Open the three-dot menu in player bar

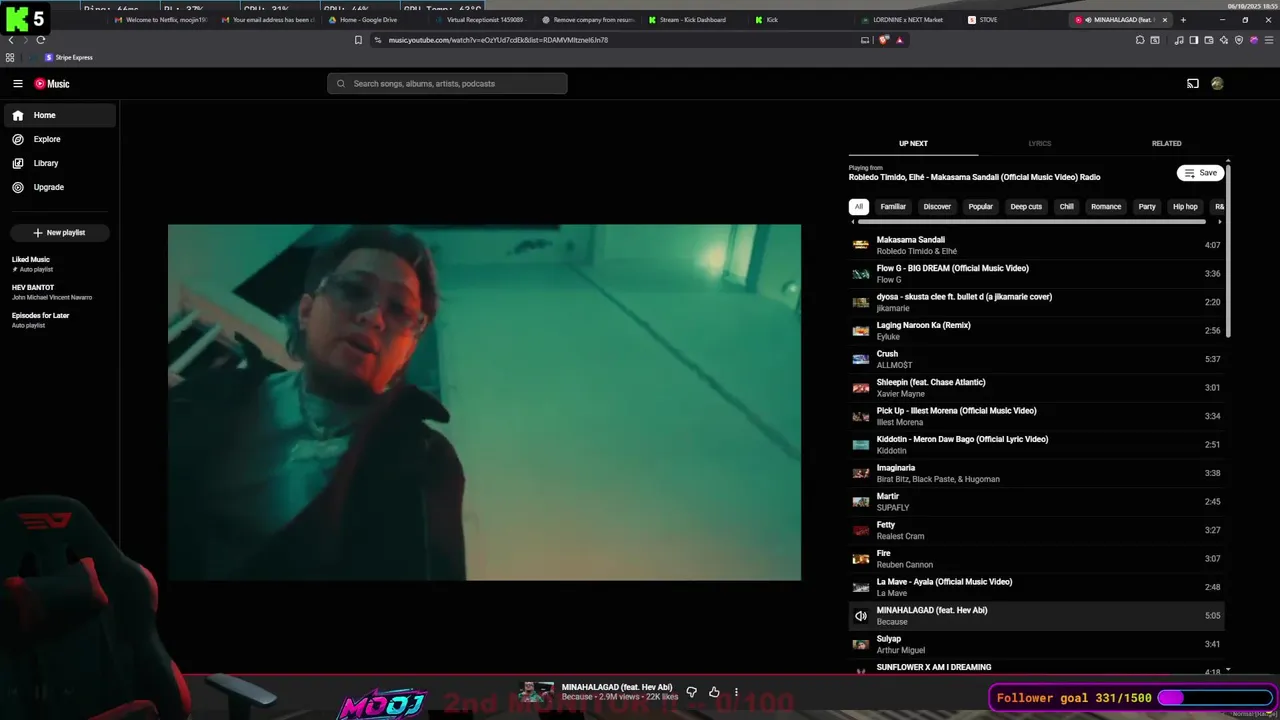coord(736,692)
